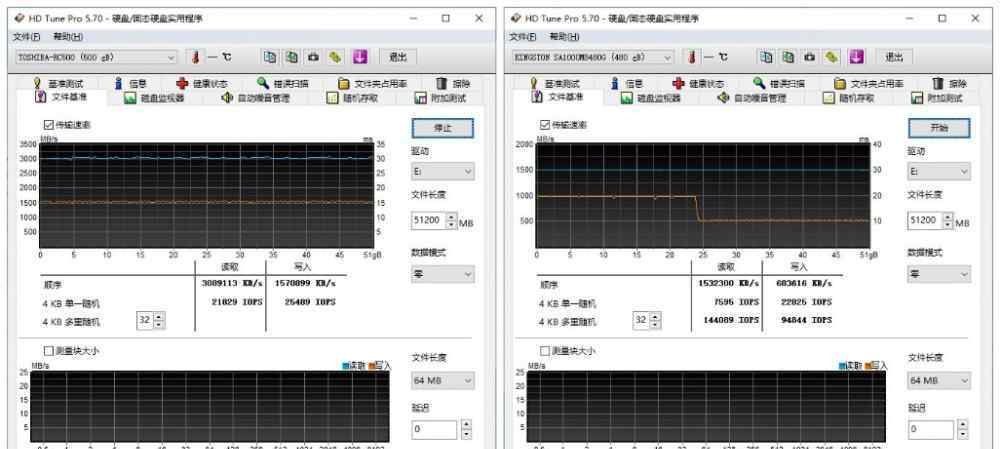
Task: Open 随机存取 tab in Kingston window
Action: coord(848,98)
